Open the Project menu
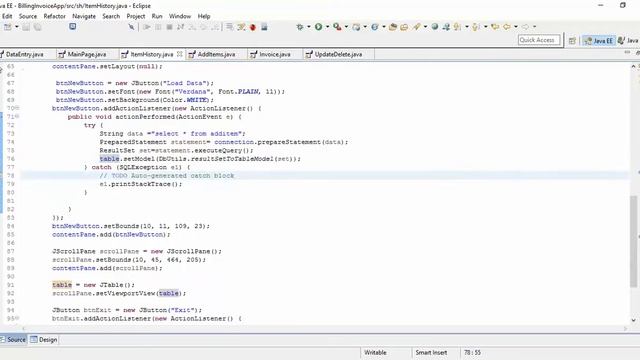The height and width of the screenshot is (360, 640). (136, 16)
